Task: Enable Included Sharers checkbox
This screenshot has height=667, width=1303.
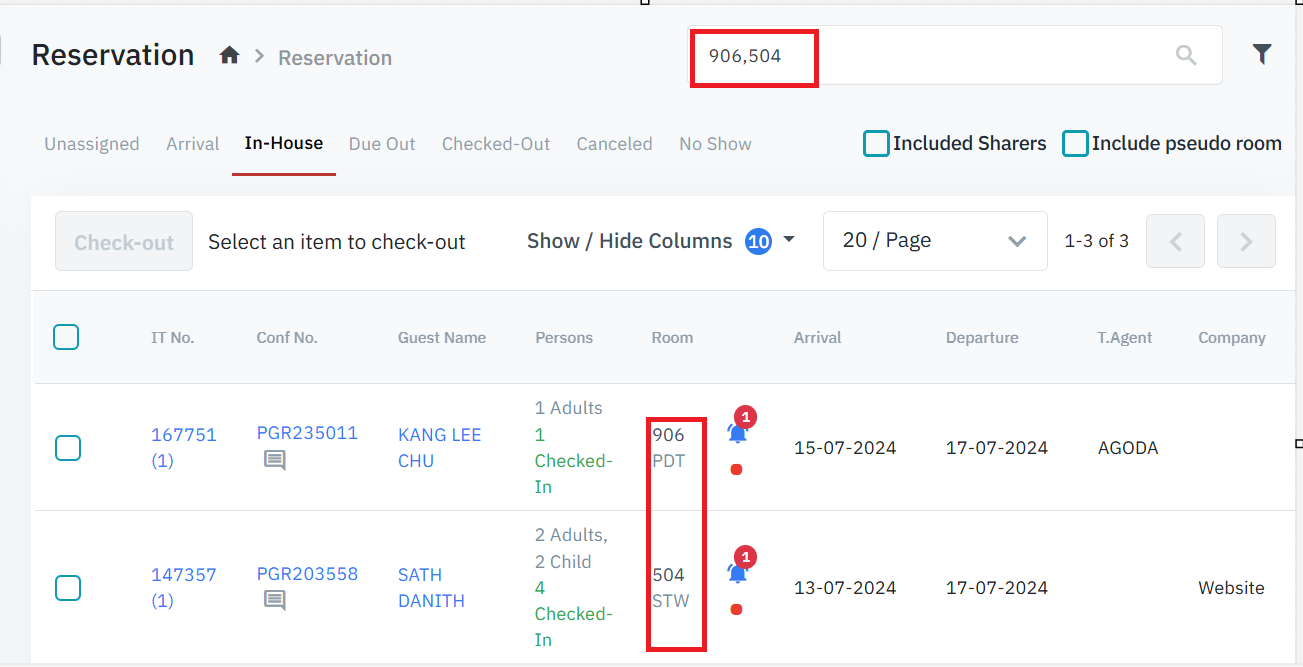Action: click(x=876, y=144)
